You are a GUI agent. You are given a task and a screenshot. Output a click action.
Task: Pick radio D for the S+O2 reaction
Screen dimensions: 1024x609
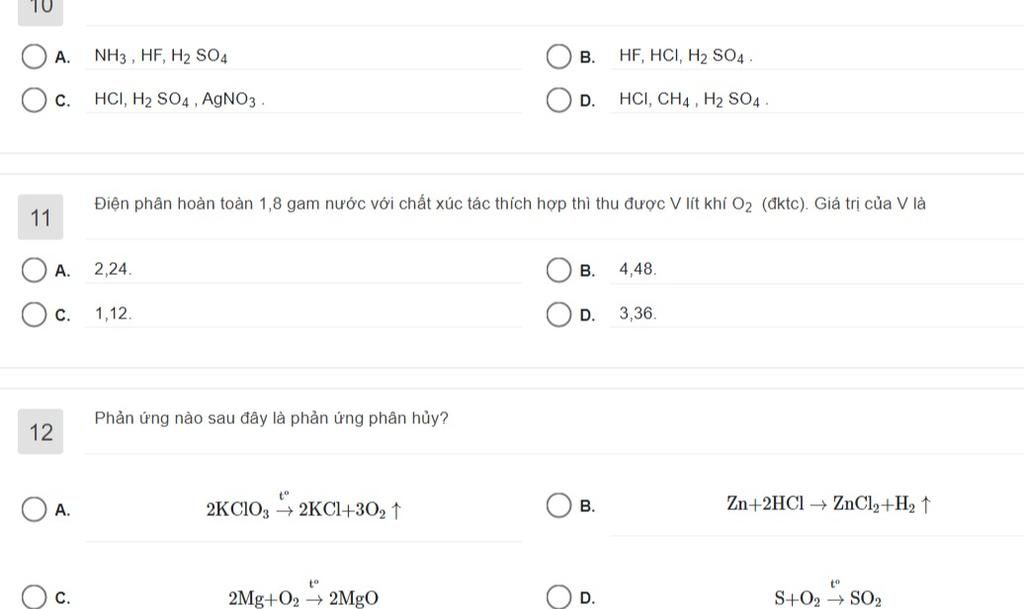tap(558, 597)
